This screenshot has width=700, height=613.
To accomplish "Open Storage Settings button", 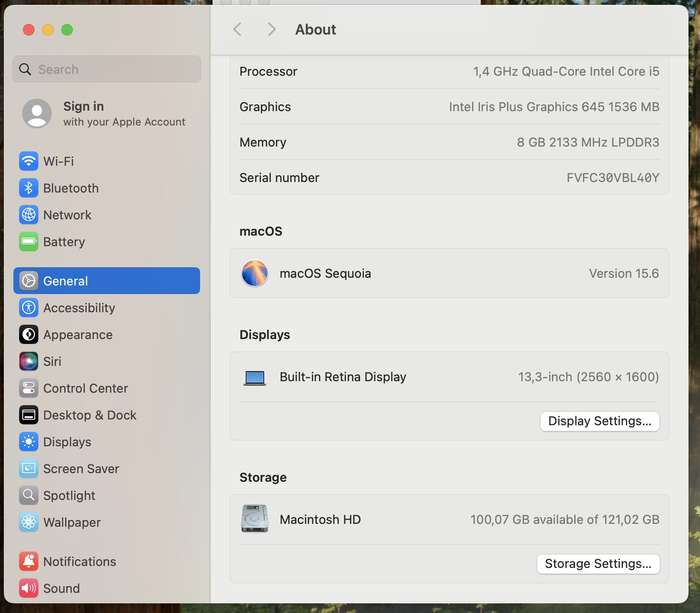I will (x=598, y=564).
